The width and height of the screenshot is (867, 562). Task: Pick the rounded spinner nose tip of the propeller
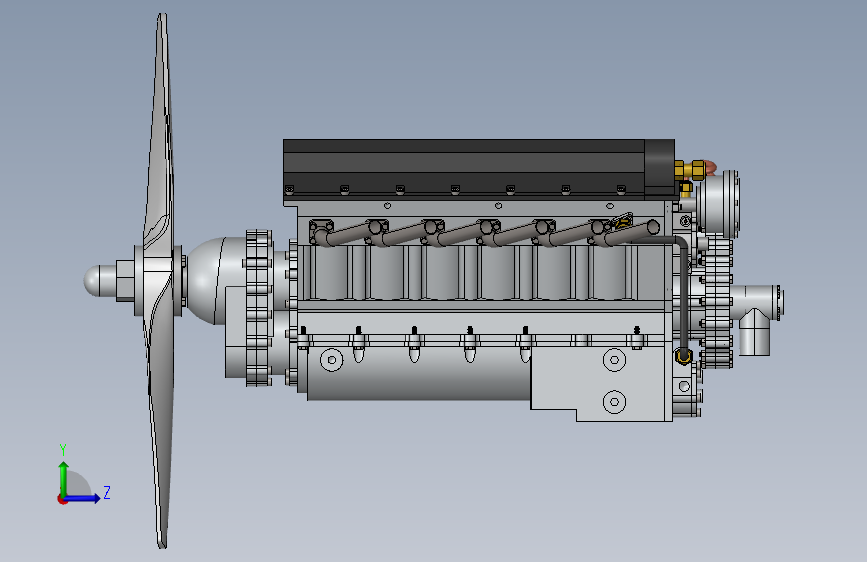94,280
